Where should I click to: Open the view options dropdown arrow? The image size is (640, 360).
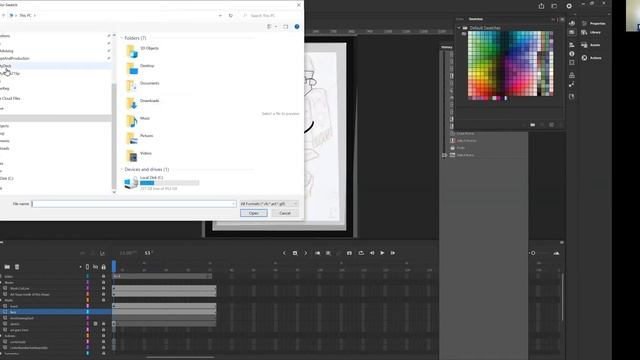tap(276, 27)
